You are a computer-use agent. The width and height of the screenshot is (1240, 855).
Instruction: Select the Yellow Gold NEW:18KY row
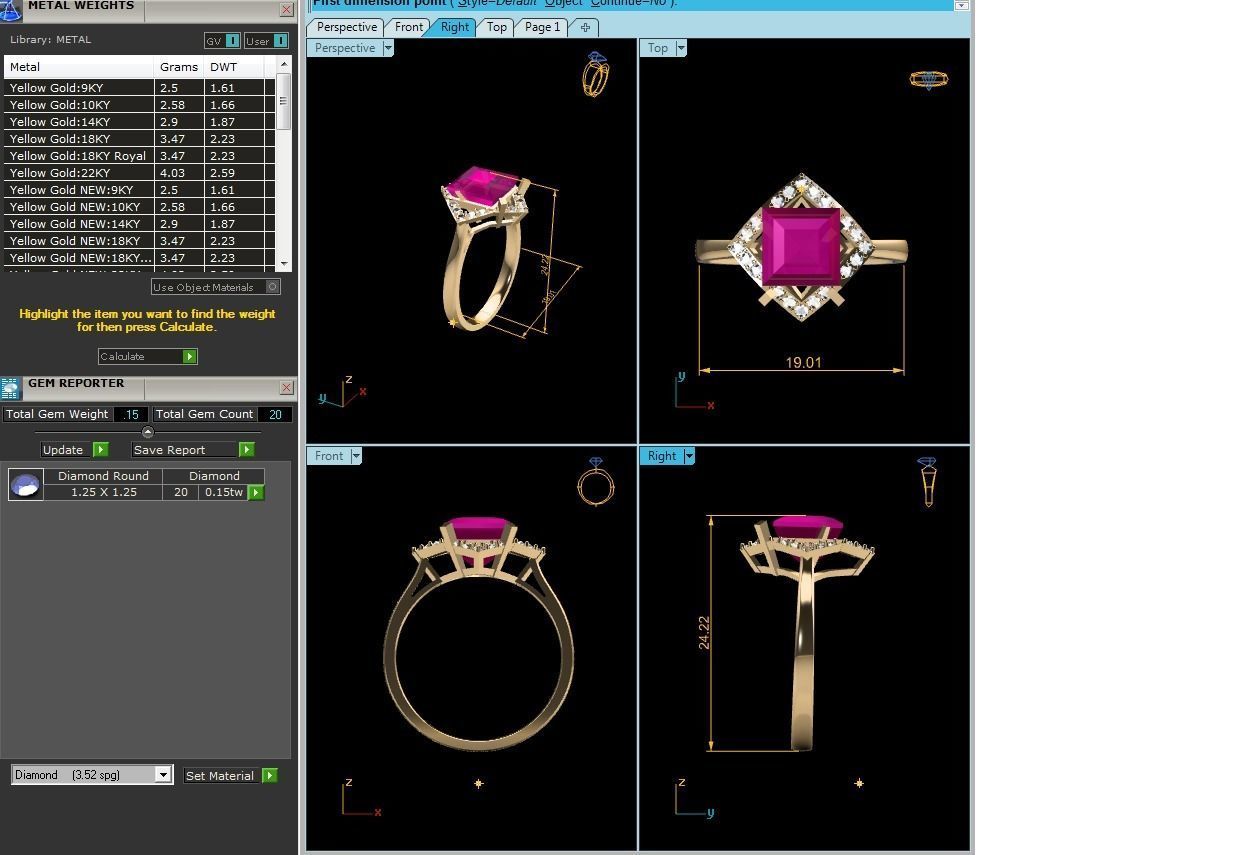(139, 241)
